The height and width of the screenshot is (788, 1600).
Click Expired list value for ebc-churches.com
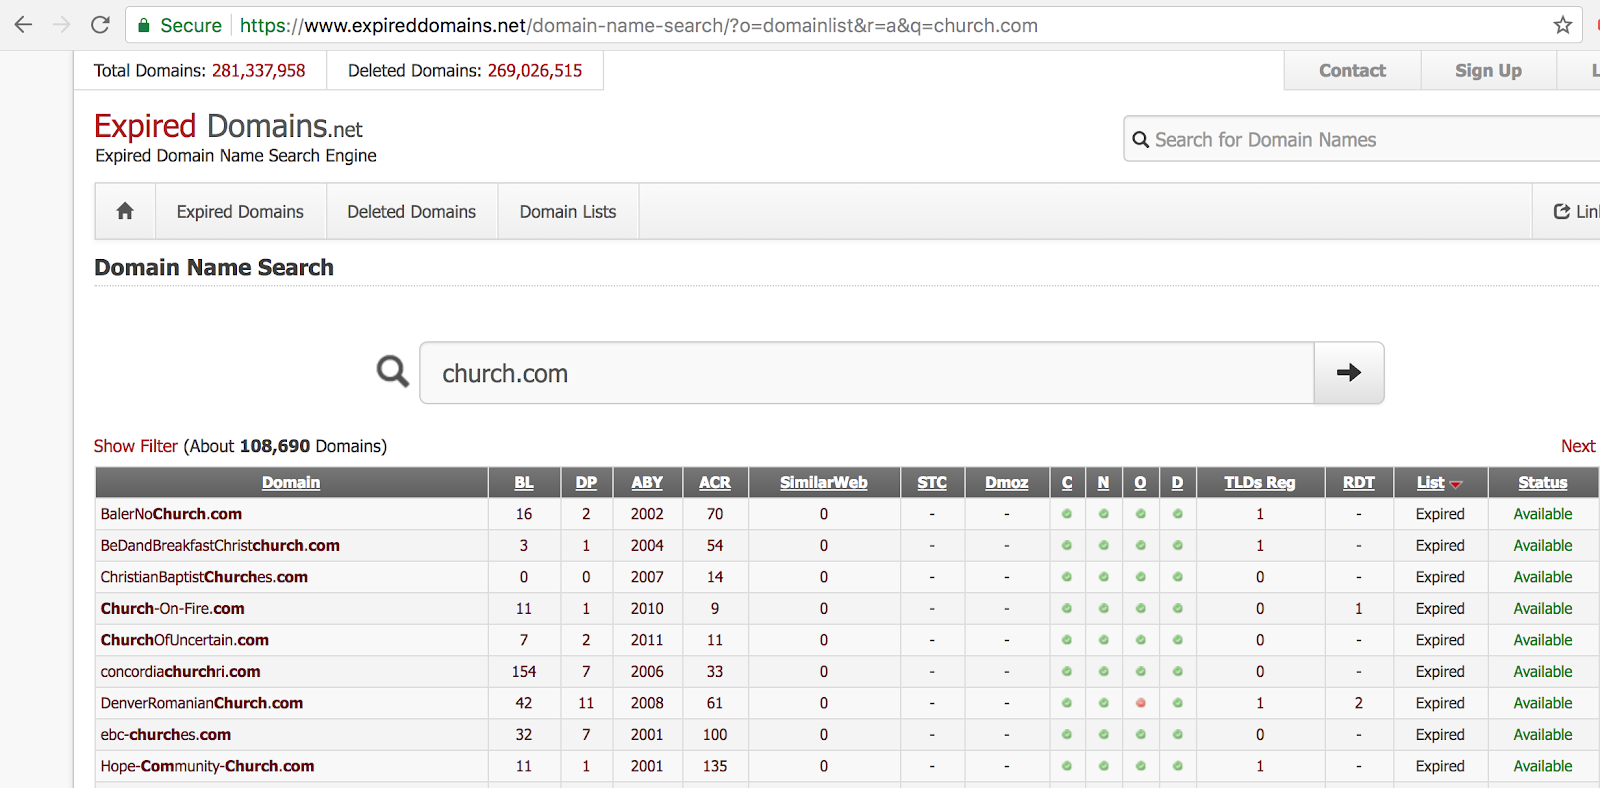(x=1440, y=735)
